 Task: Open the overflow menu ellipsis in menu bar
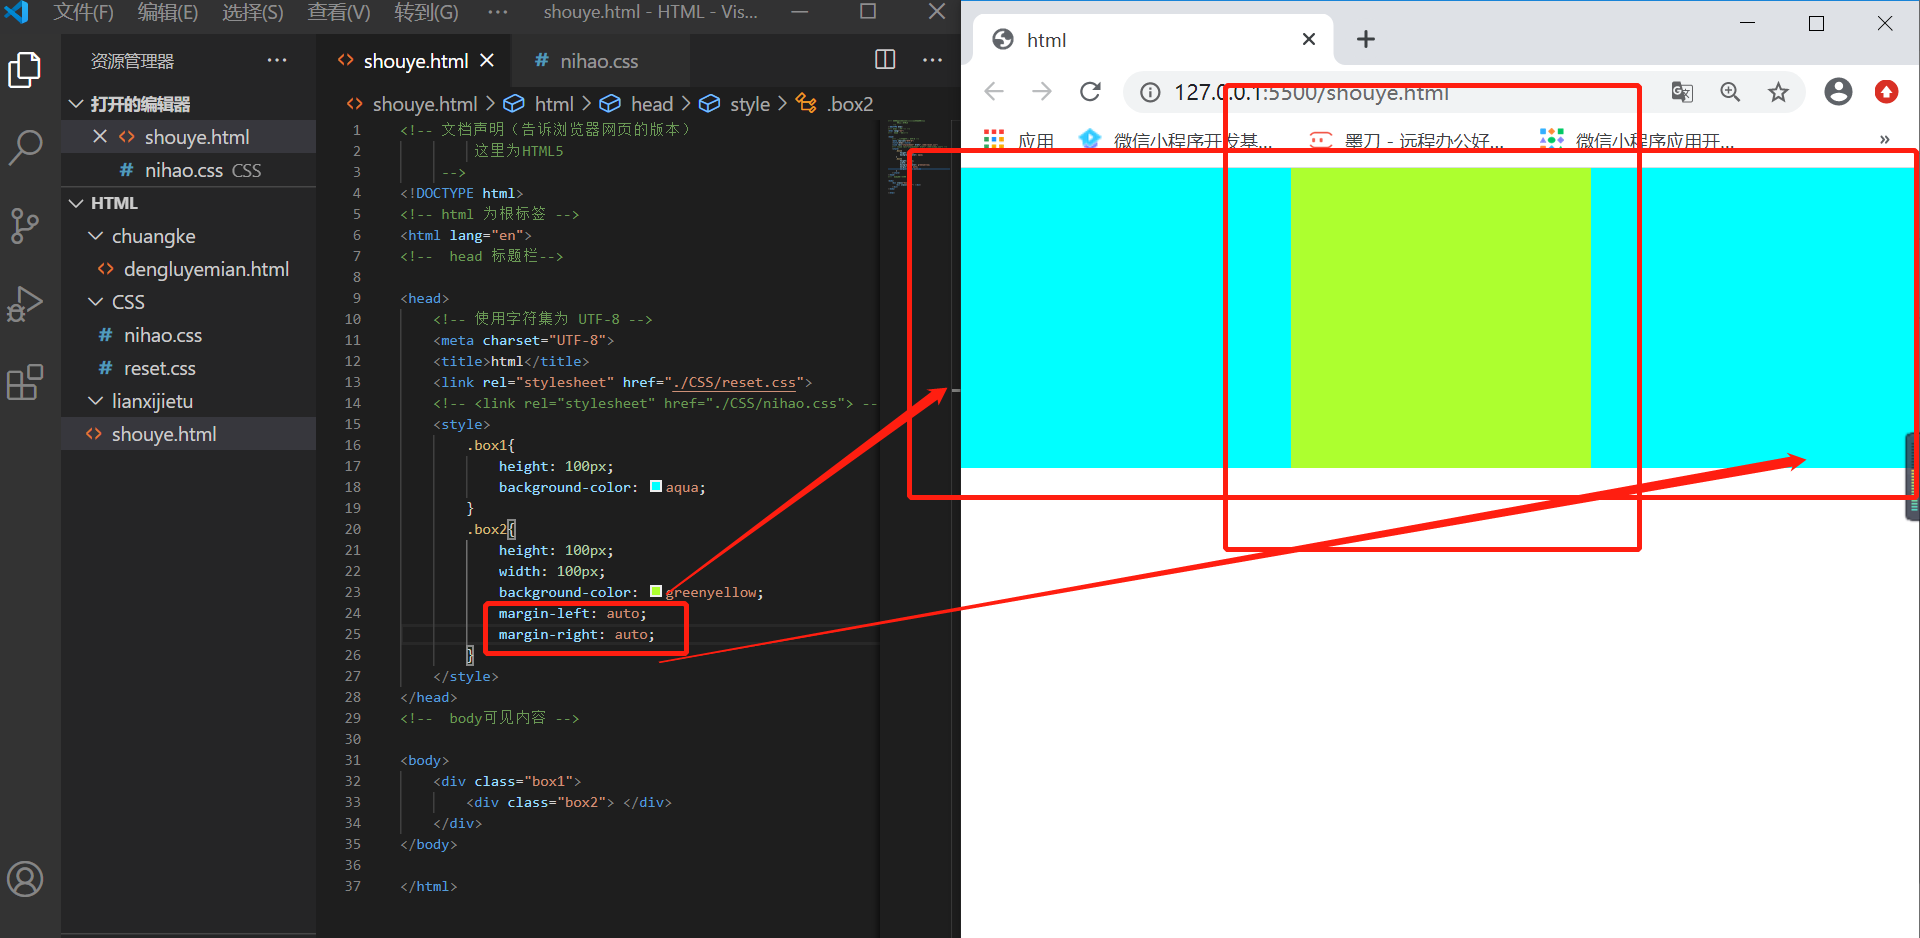pos(497,12)
